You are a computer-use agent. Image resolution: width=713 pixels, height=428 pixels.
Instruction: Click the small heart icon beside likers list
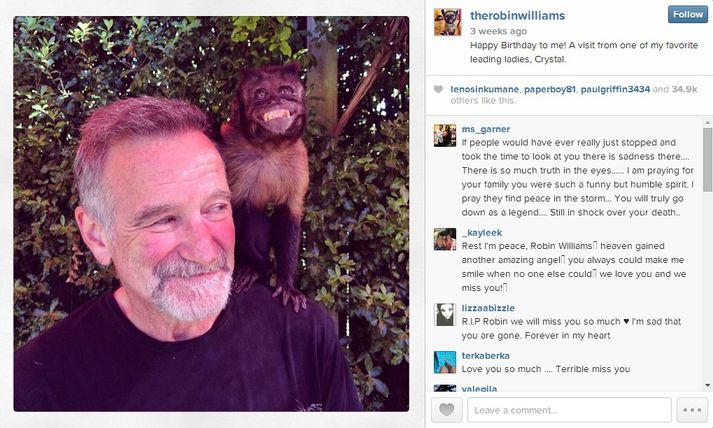pos(438,90)
